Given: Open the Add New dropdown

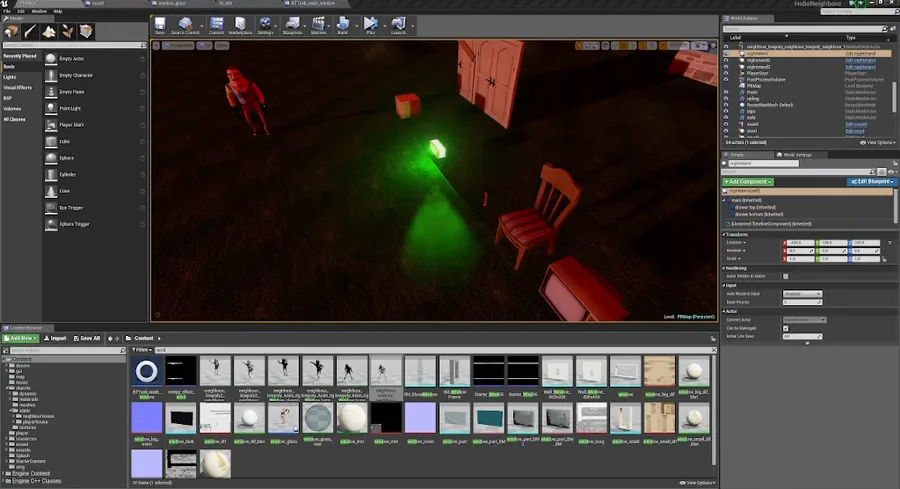Looking at the screenshot, I should [21, 339].
